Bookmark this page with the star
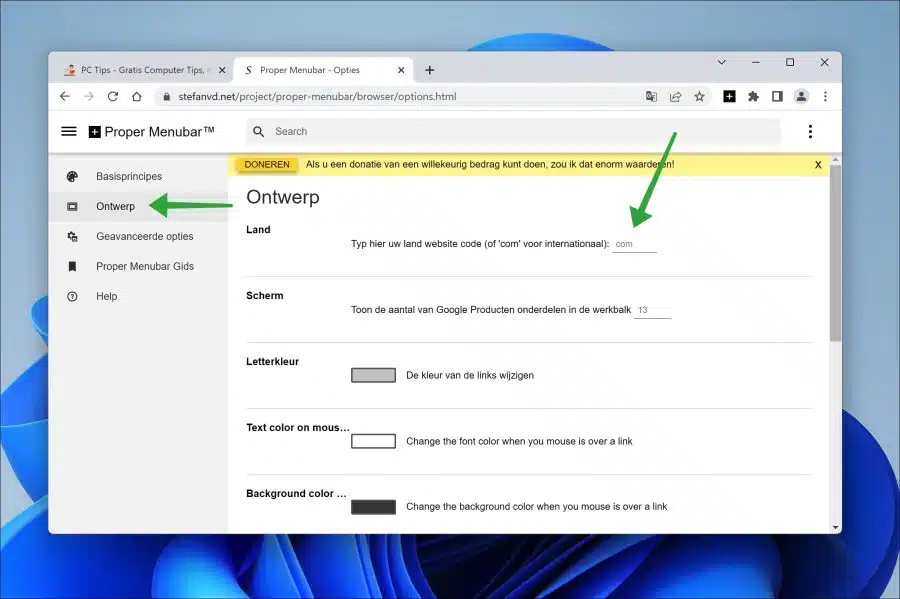 (699, 96)
